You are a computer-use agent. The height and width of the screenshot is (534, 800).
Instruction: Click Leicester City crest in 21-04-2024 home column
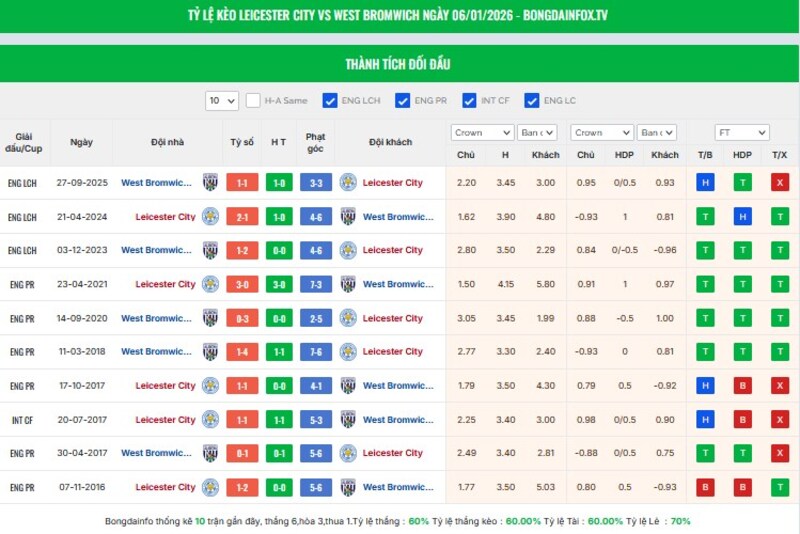point(210,217)
